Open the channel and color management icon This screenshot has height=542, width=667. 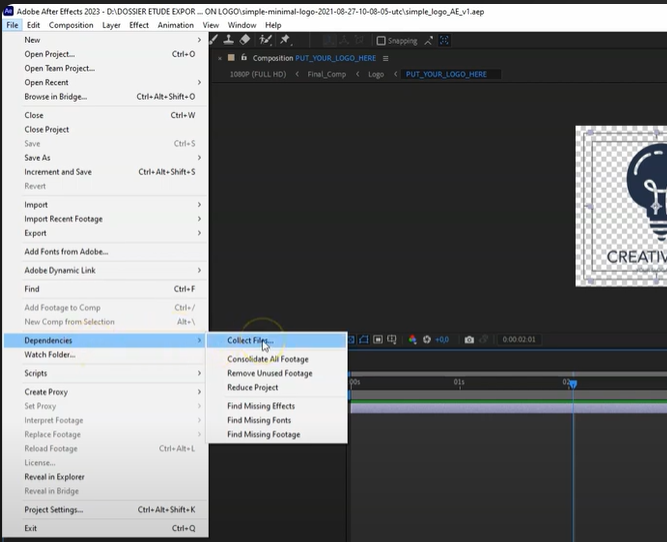(x=412, y=340)
